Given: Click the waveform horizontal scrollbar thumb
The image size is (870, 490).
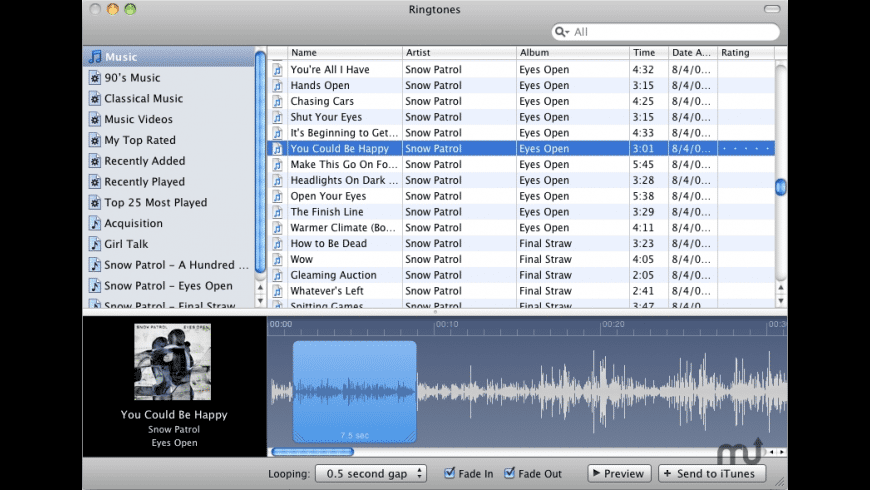Looking at the screenshot, I should tap(312, 452).
